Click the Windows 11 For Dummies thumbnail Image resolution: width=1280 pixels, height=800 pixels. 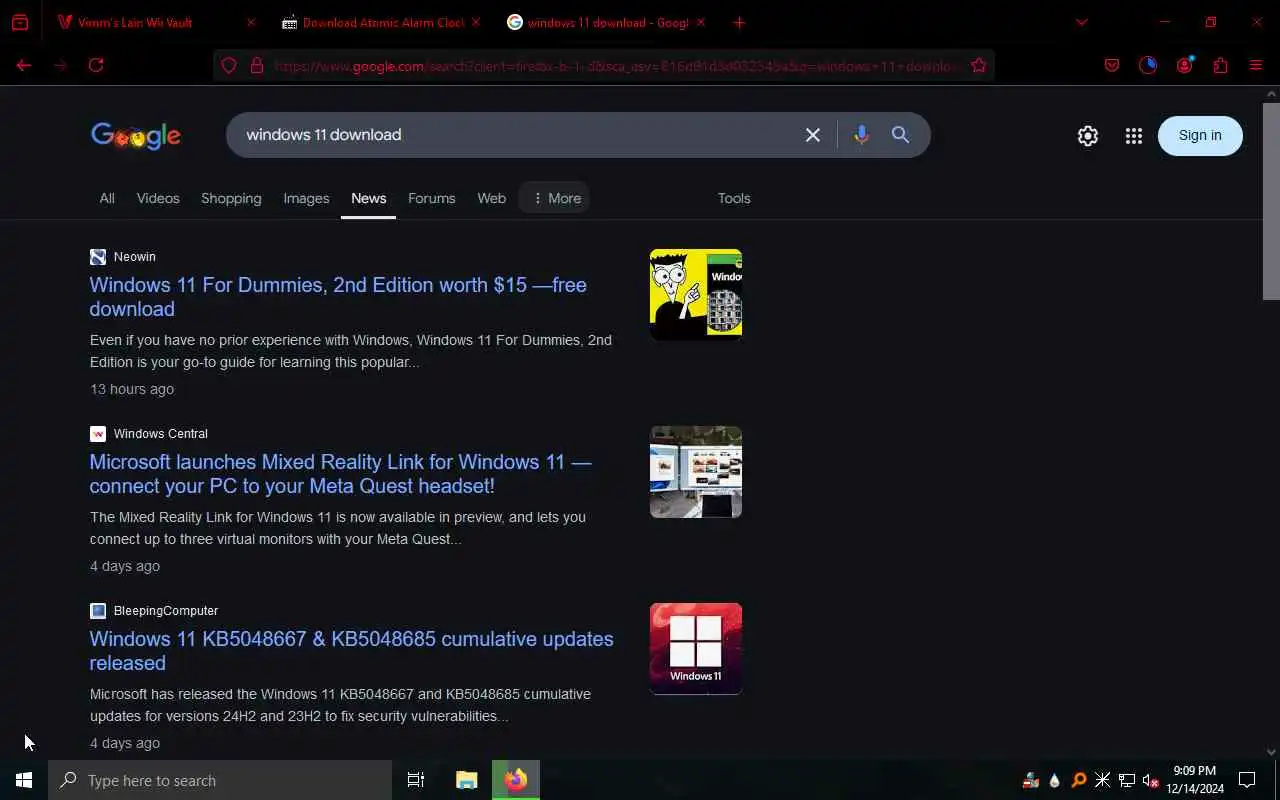pos(696,295)
